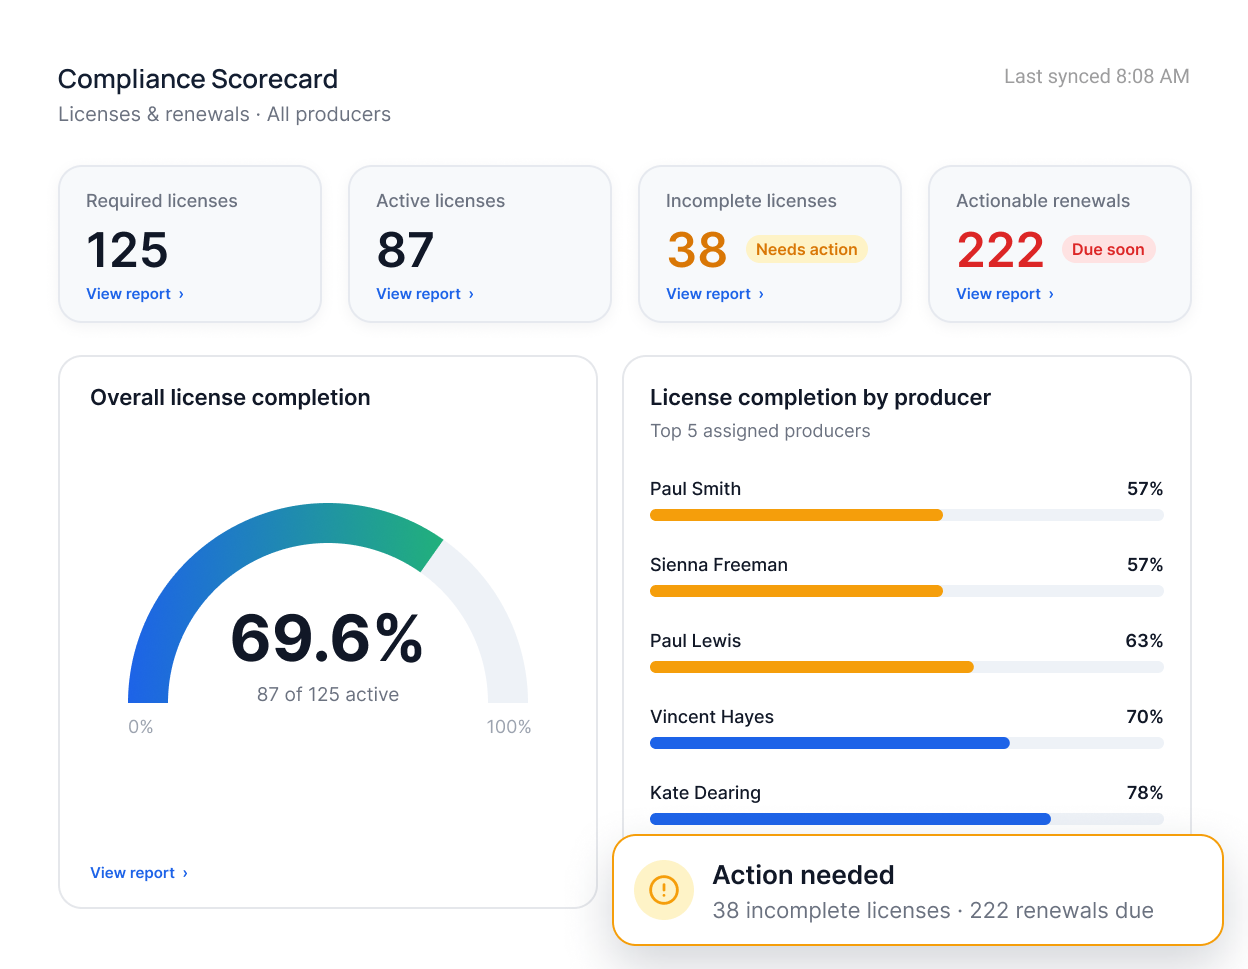Screen dimensions: 1248x969
Task: Click the Action needed notification title
Action: (x=803, y=875)
